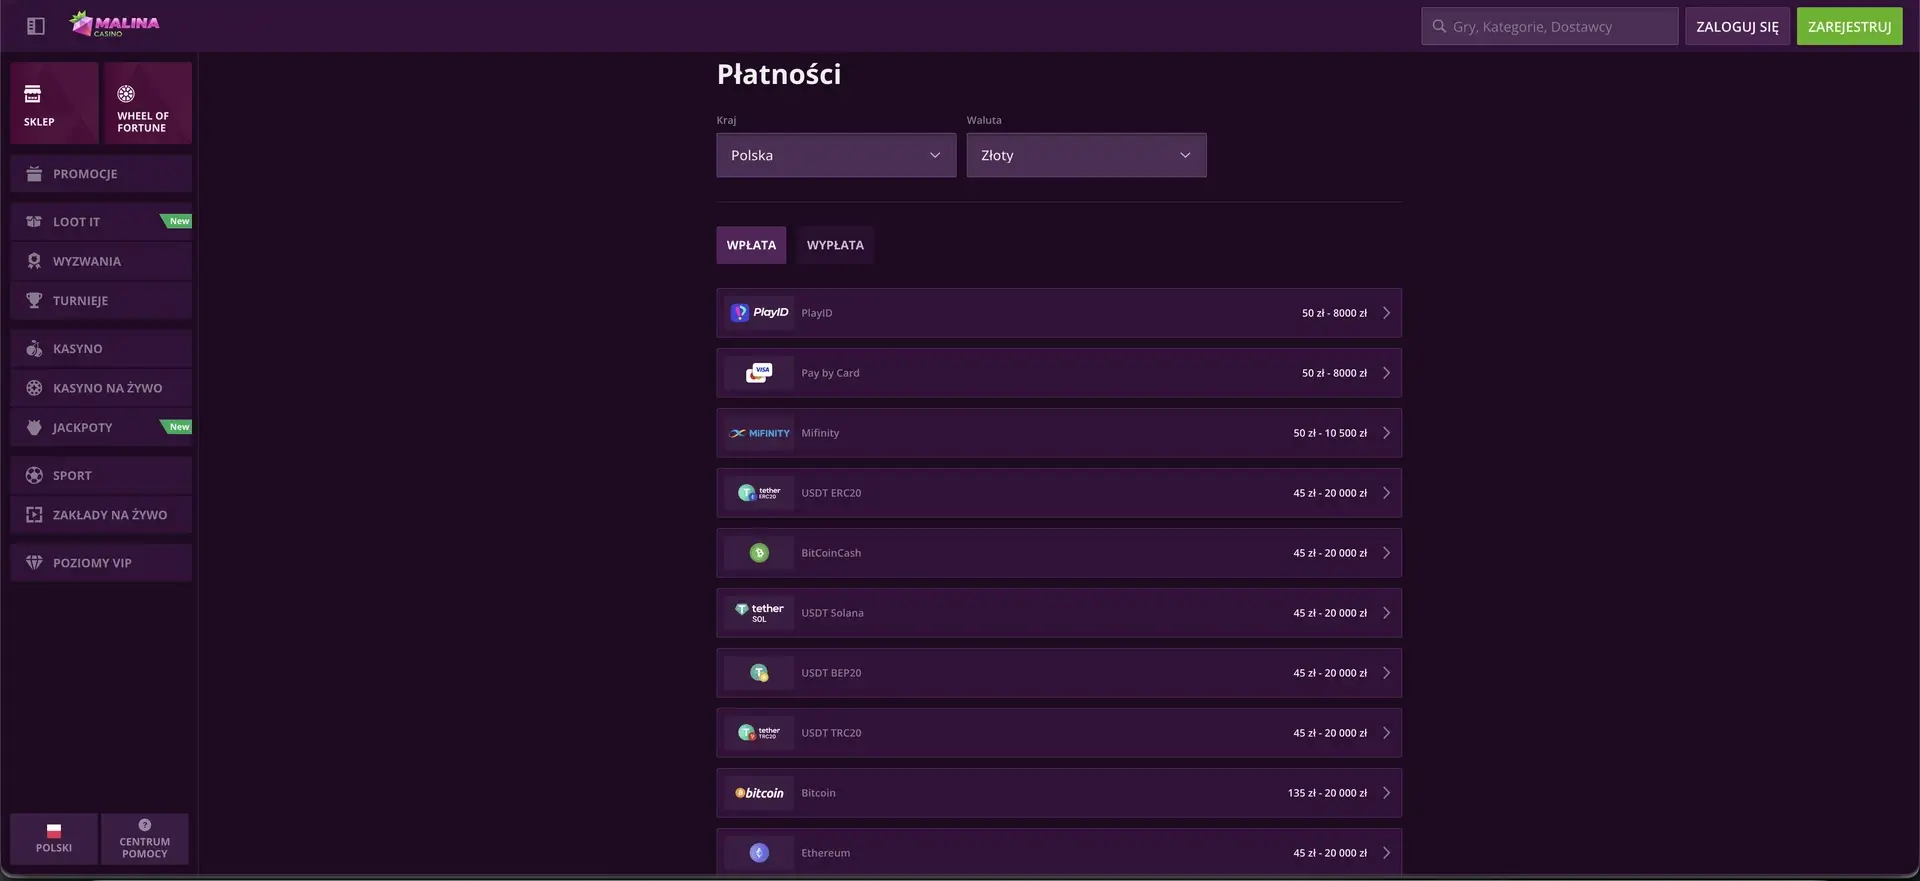Open Wyzwania in the sidebar
Viewport: 1920px width, 881px height.
point(101,261)
